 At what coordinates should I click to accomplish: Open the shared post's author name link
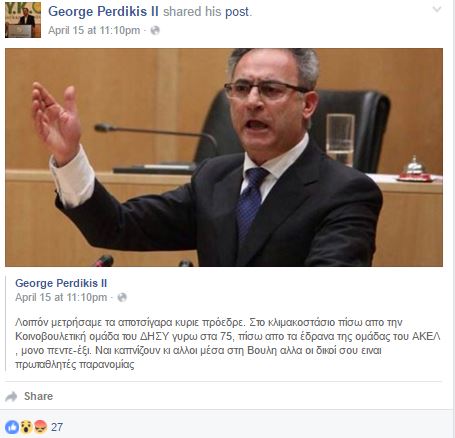[x=61, y=283]
